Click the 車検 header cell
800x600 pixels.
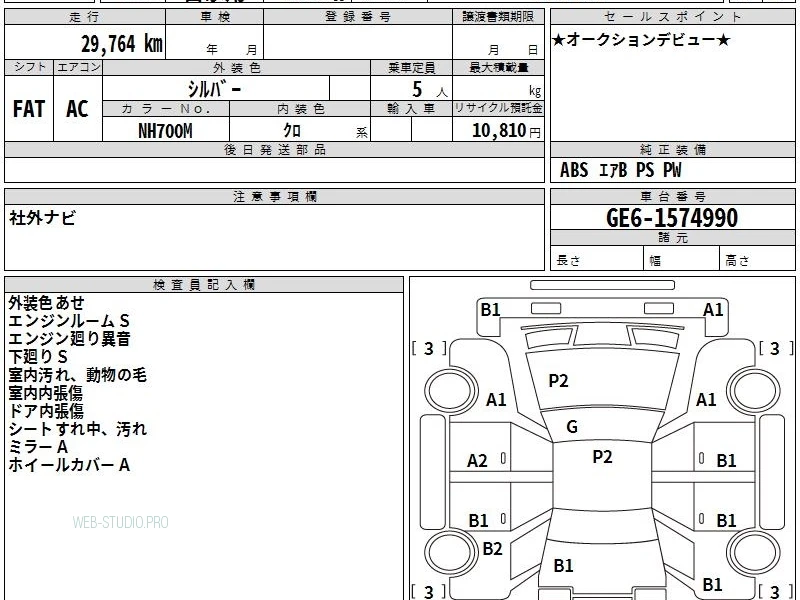click(x=215, y=17)
